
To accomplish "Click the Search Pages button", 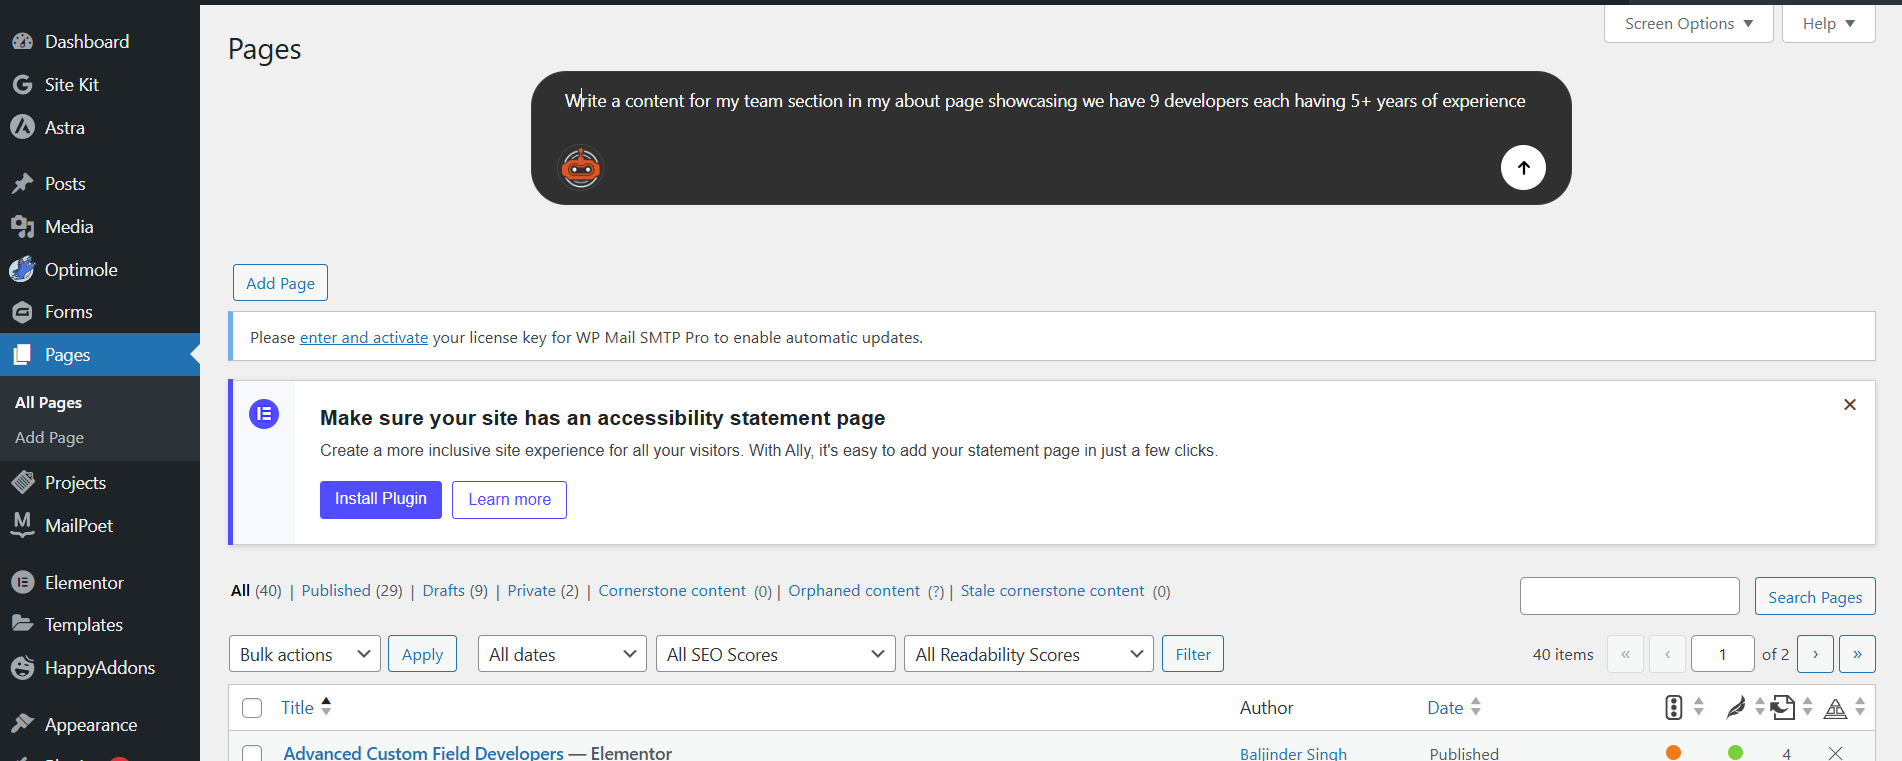I will 1815,597.
